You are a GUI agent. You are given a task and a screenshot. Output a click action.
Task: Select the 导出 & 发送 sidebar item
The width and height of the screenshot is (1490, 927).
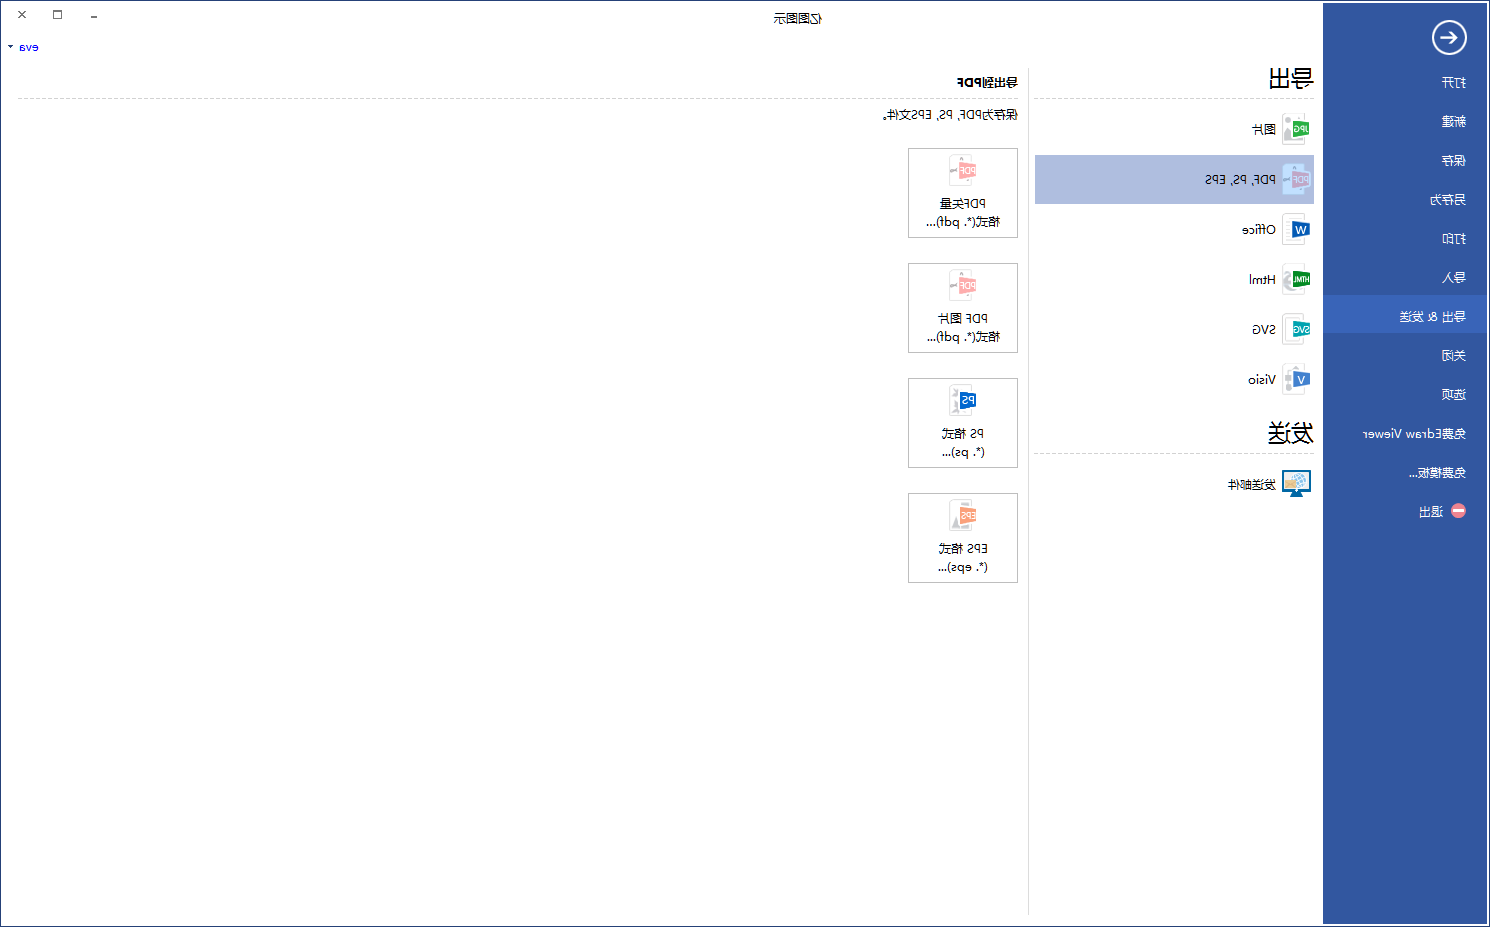pos(1405,316)
